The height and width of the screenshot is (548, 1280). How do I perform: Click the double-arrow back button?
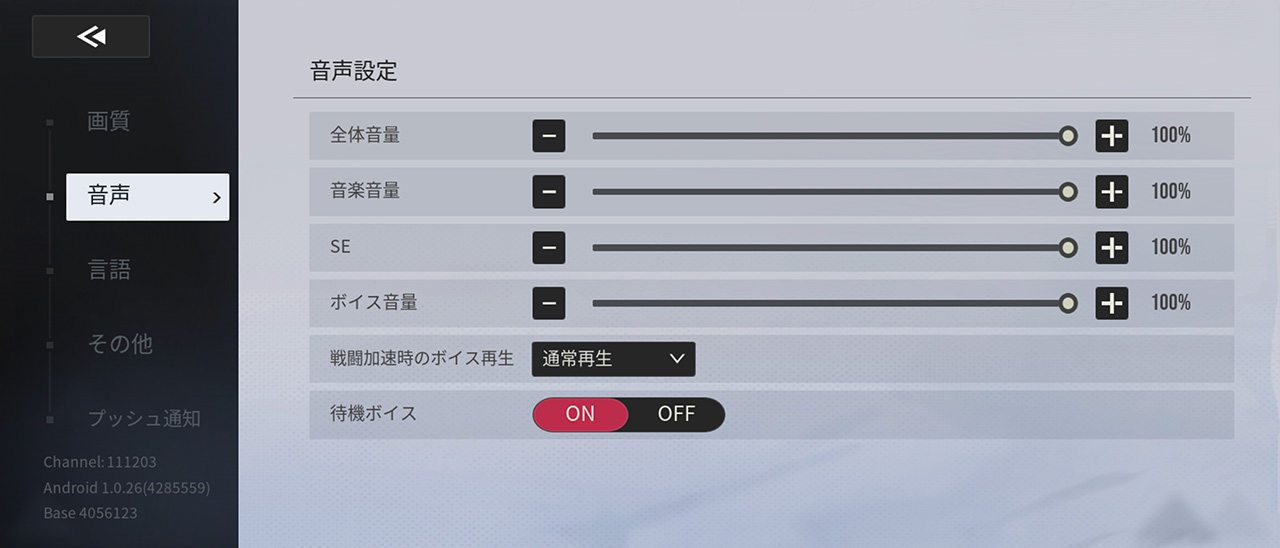(91, 37)
